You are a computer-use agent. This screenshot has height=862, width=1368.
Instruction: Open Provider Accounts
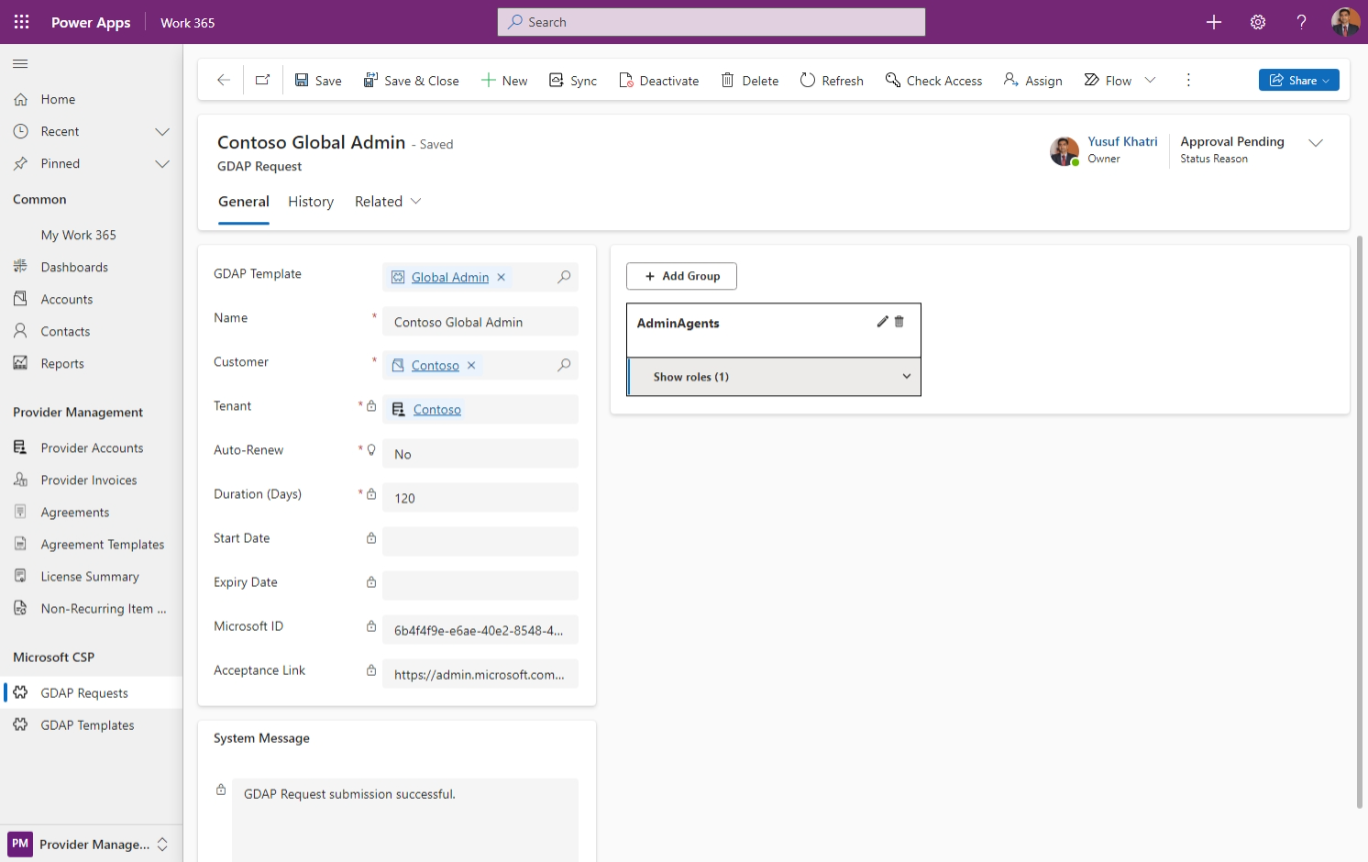coord(91,448)
